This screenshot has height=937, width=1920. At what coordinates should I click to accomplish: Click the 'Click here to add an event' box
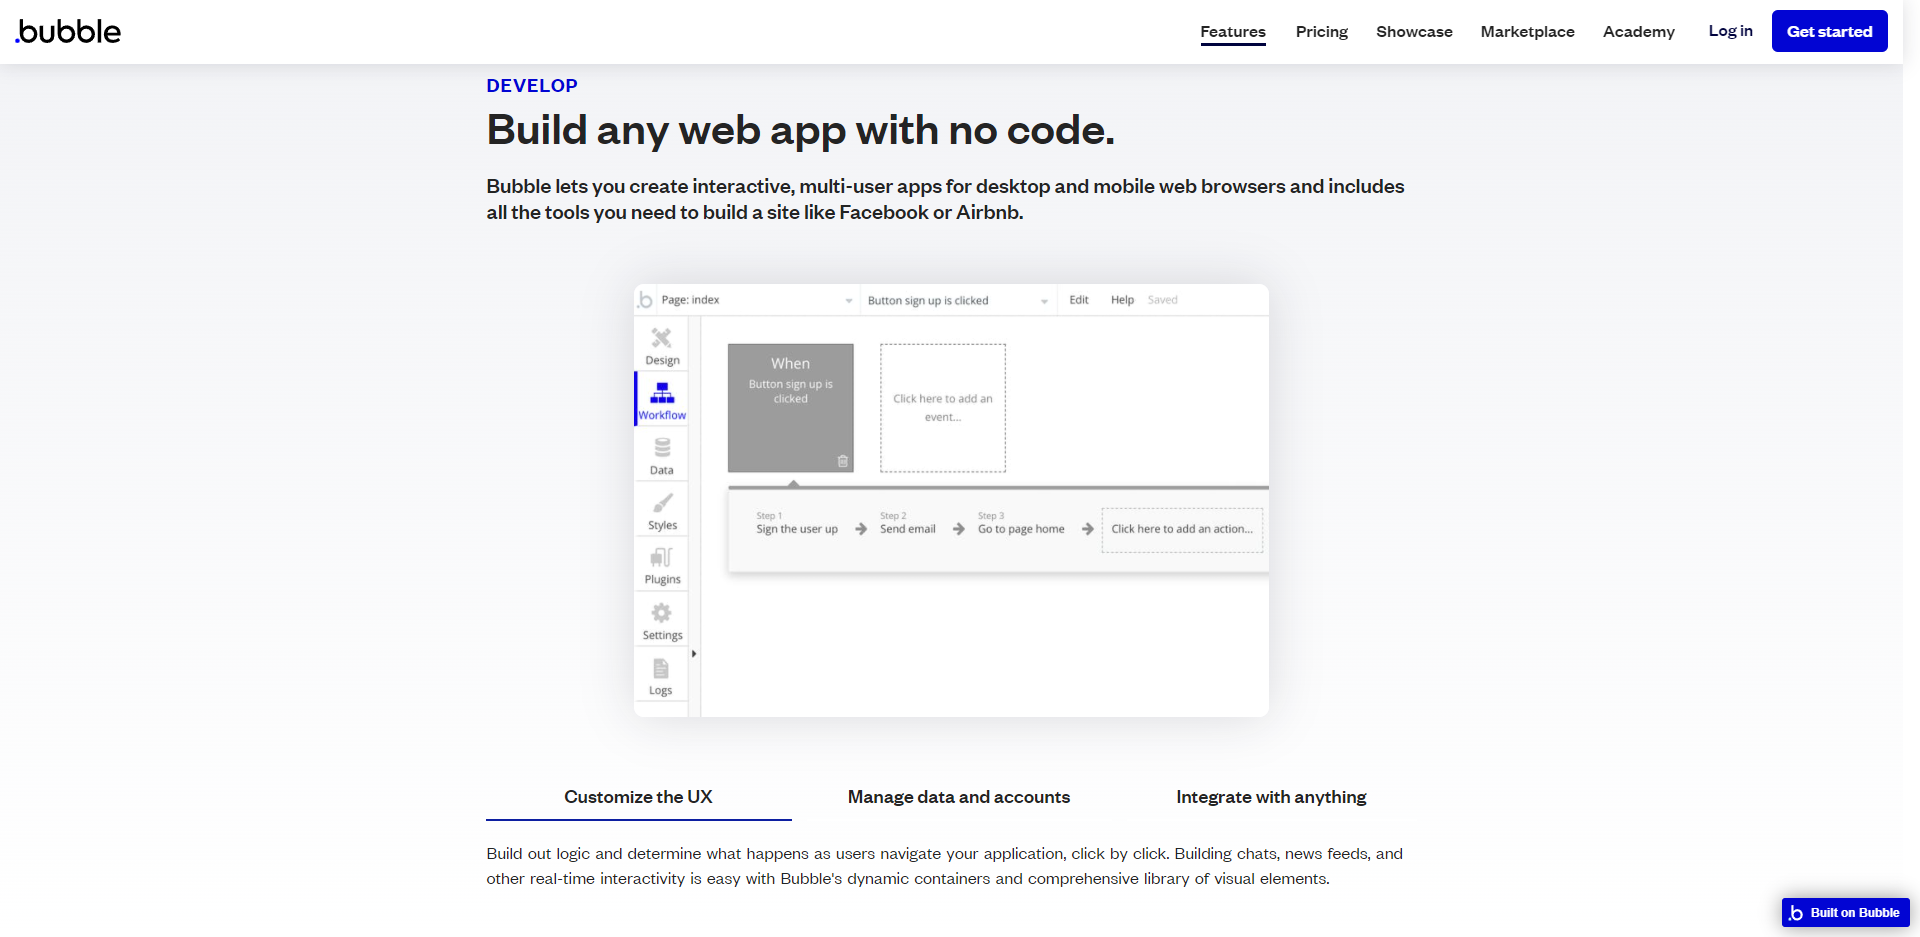[x=942, y=408]
